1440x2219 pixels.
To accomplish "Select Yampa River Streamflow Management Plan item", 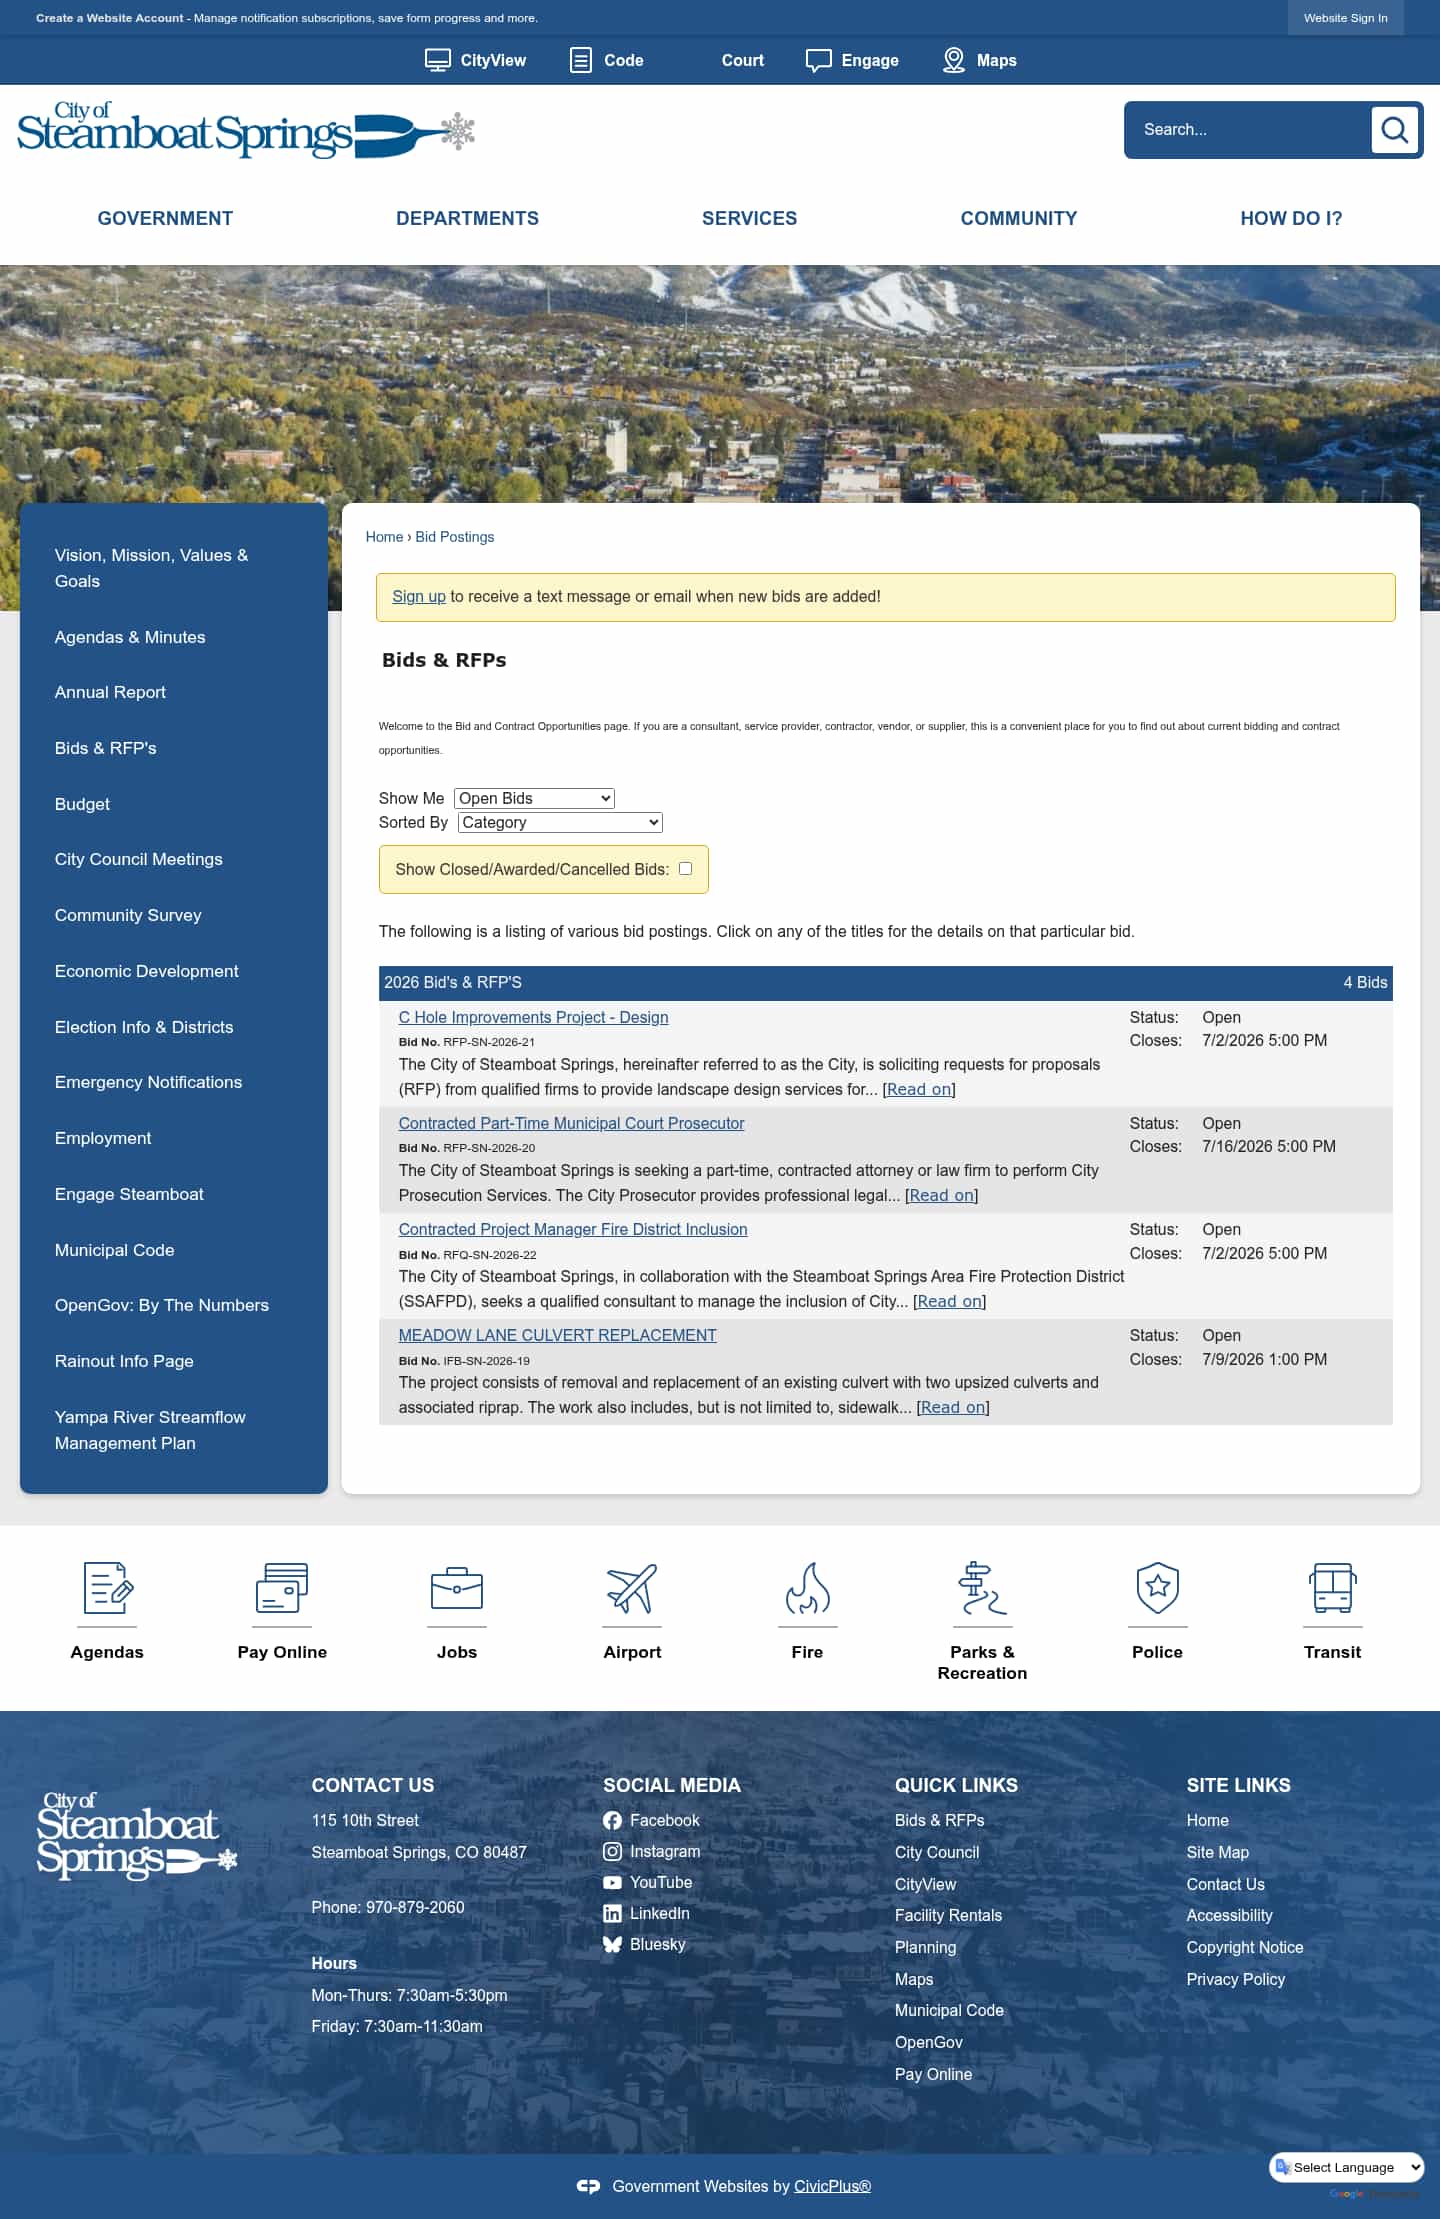I will pyautogui.click(x=150, y=1430).
